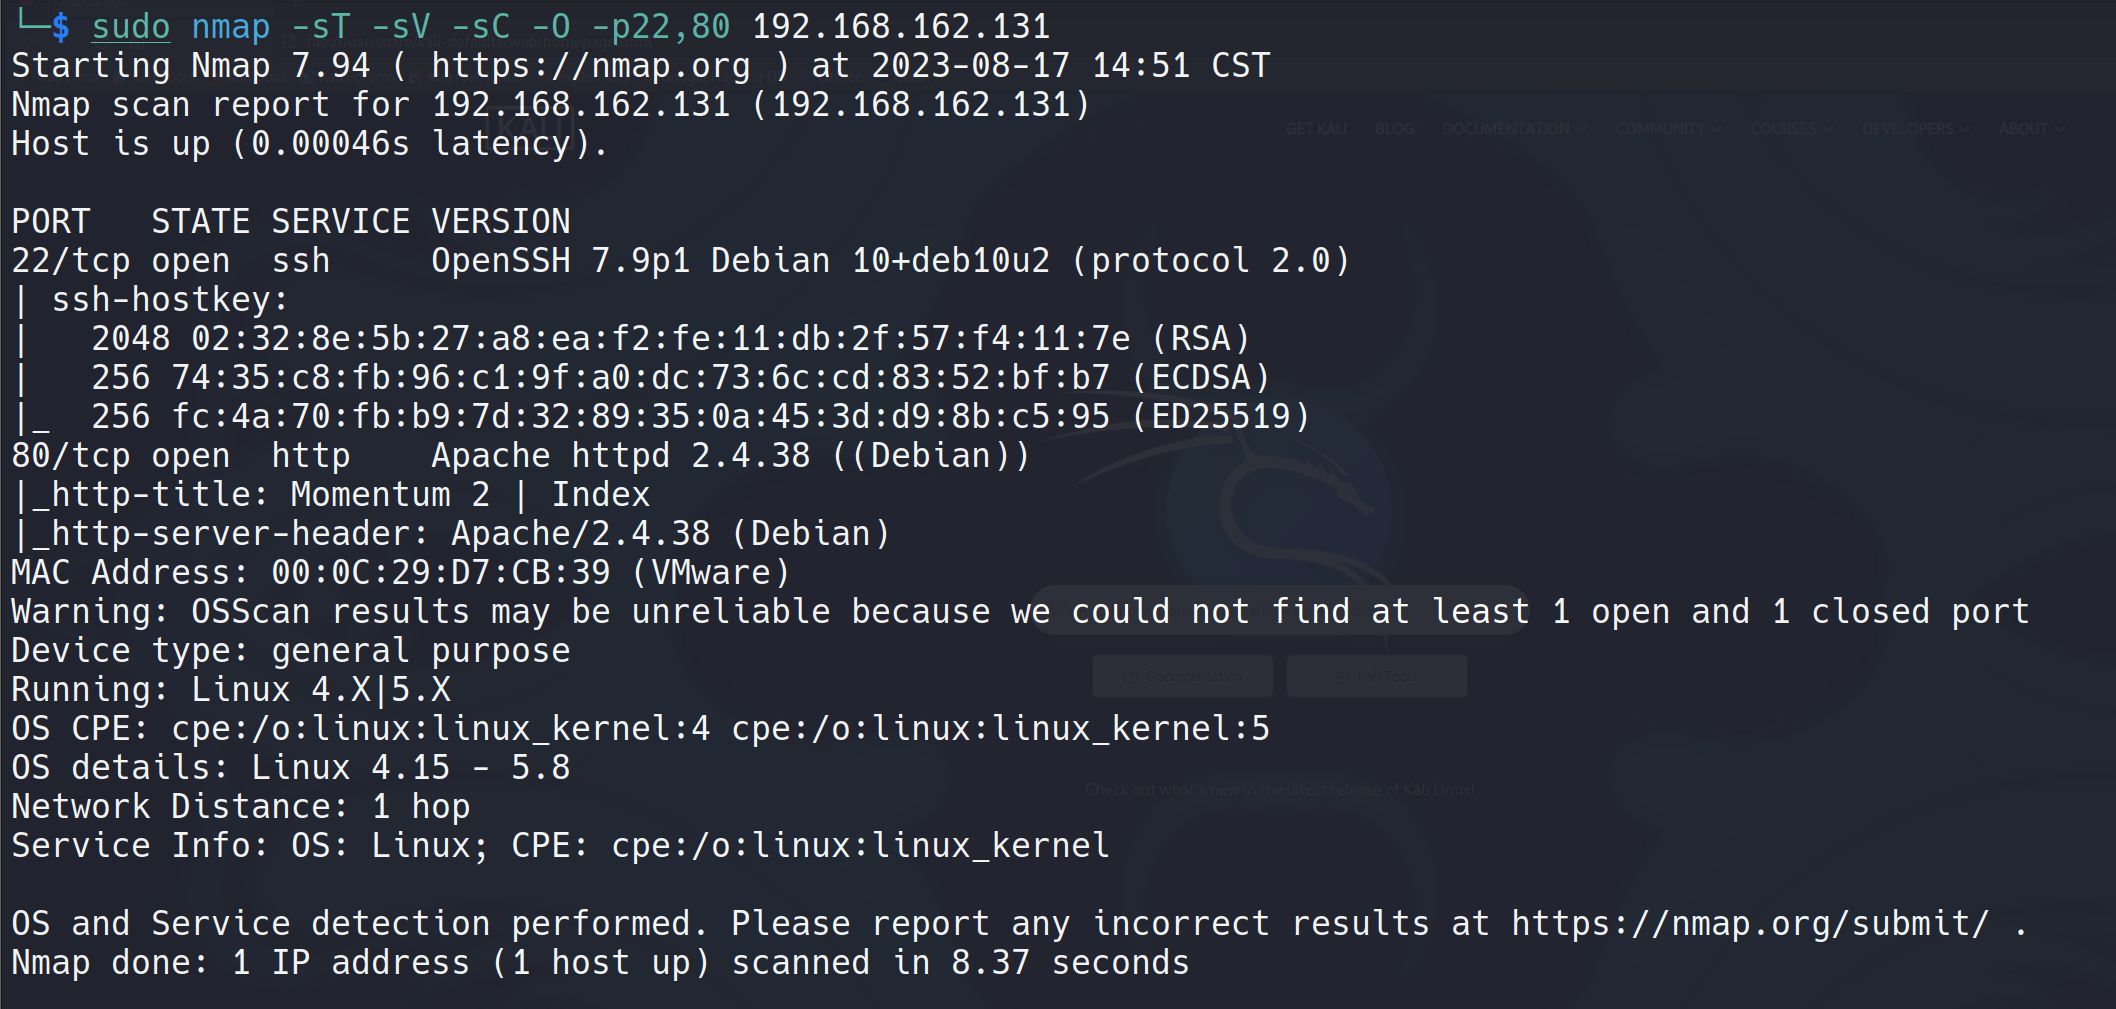2116x1009 pixels.
Task: Click the 22/tcp port entry
Action: coord(70,261)
